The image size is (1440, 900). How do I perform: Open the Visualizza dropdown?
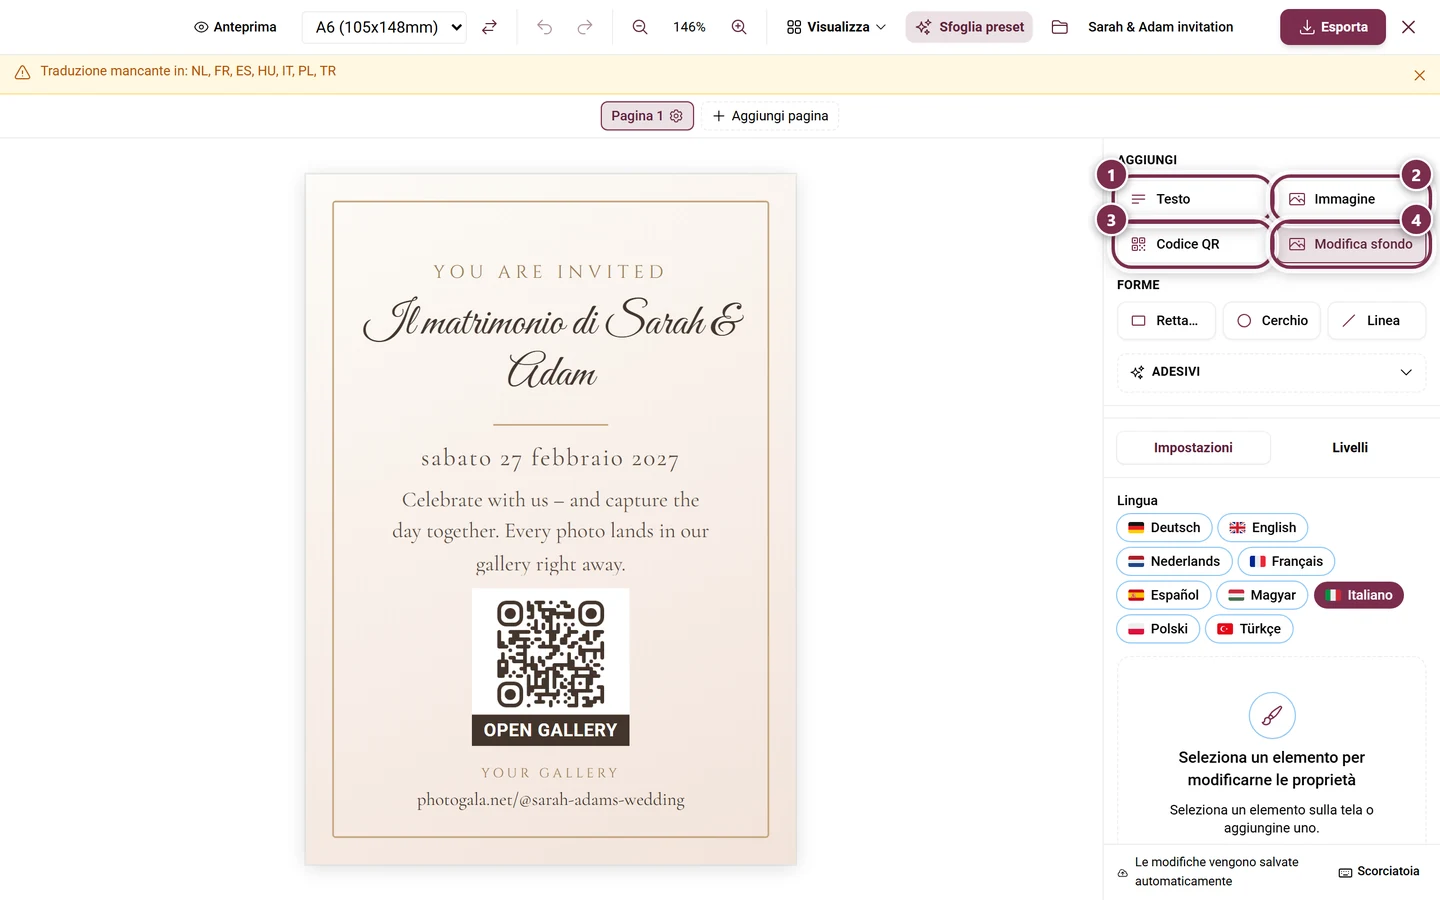pyautogui.click(x=836, y=27)
